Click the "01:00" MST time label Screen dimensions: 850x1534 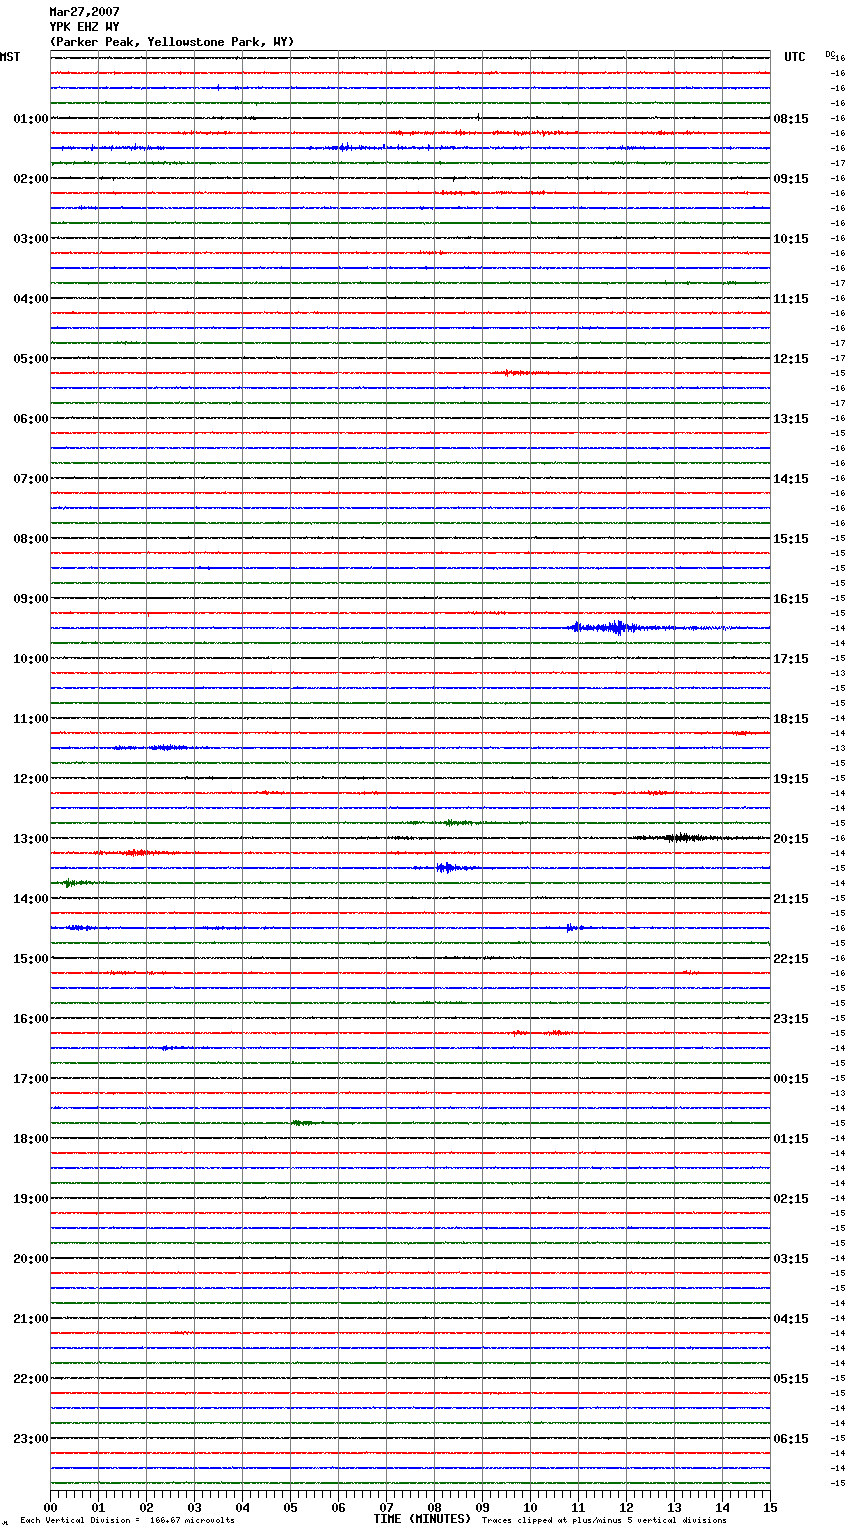(x=31, y=119)
